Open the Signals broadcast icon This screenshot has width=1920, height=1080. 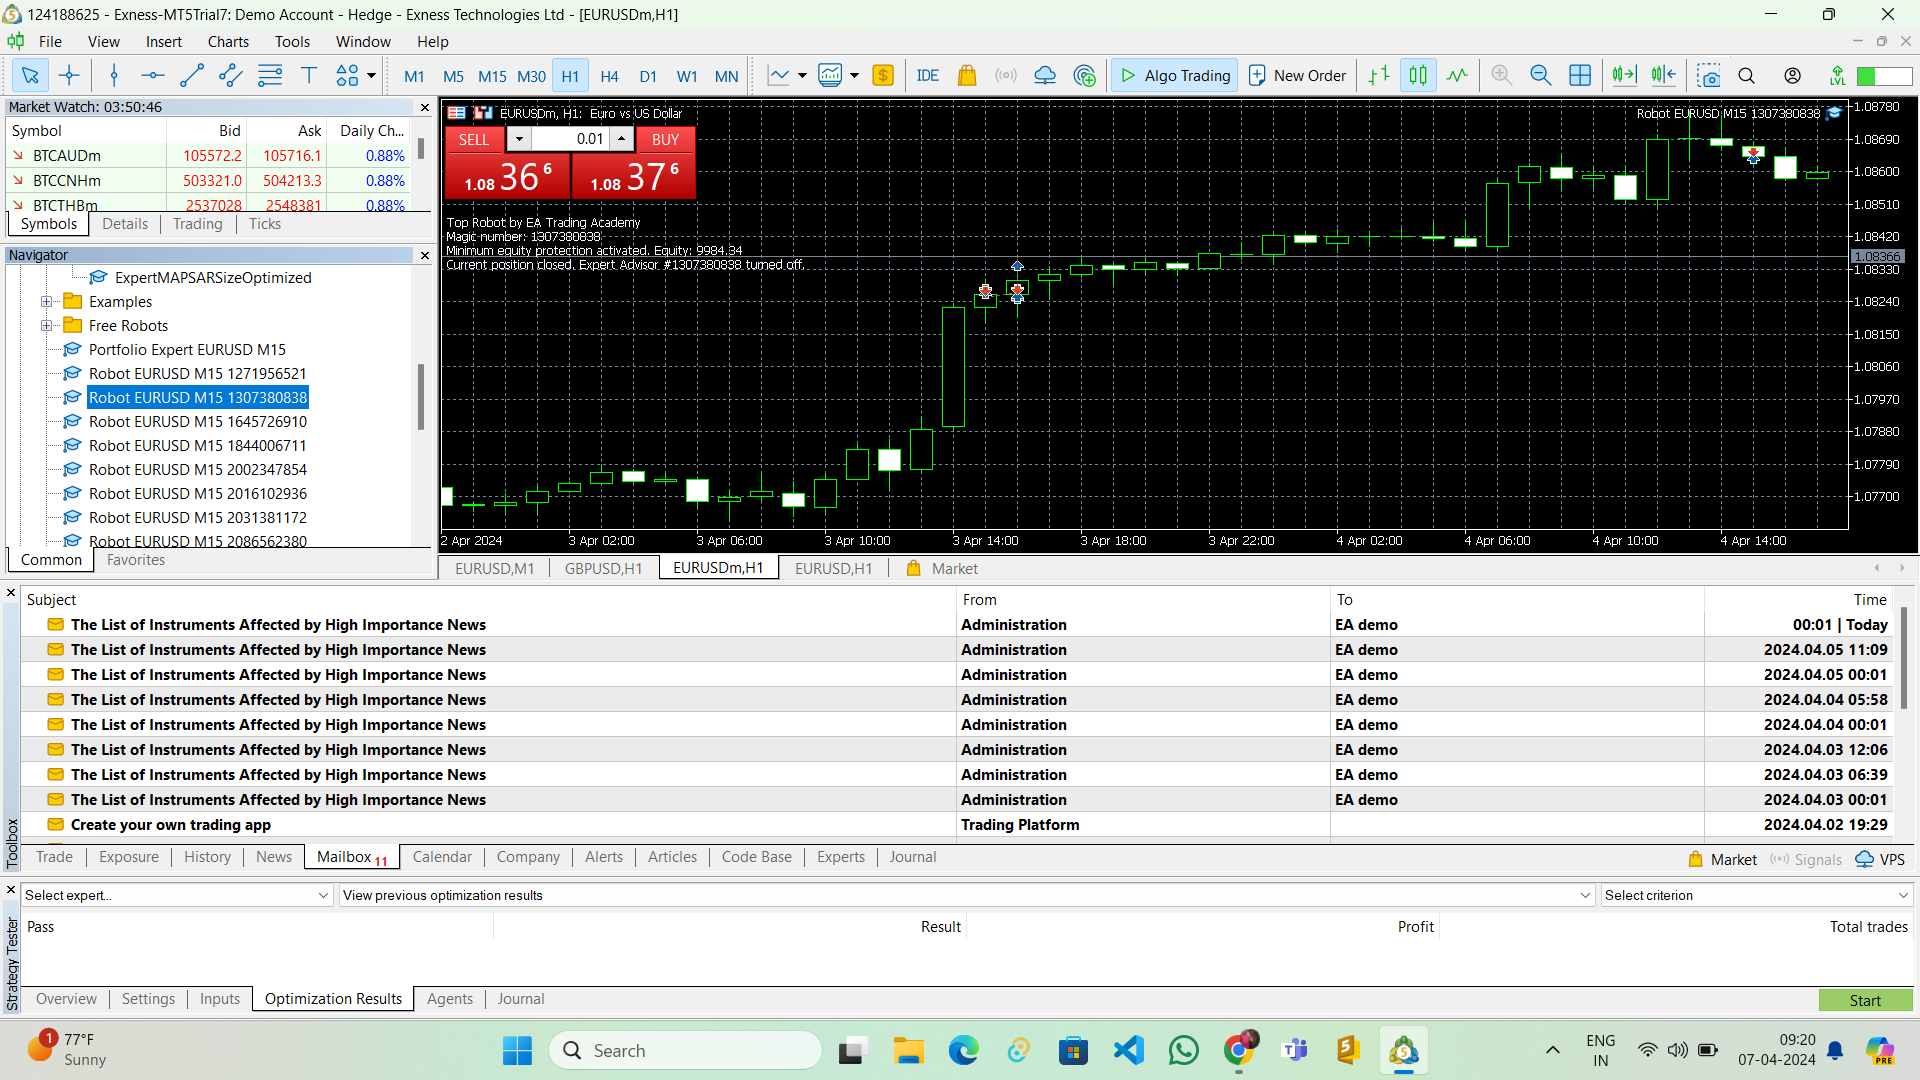point(1006,75)
